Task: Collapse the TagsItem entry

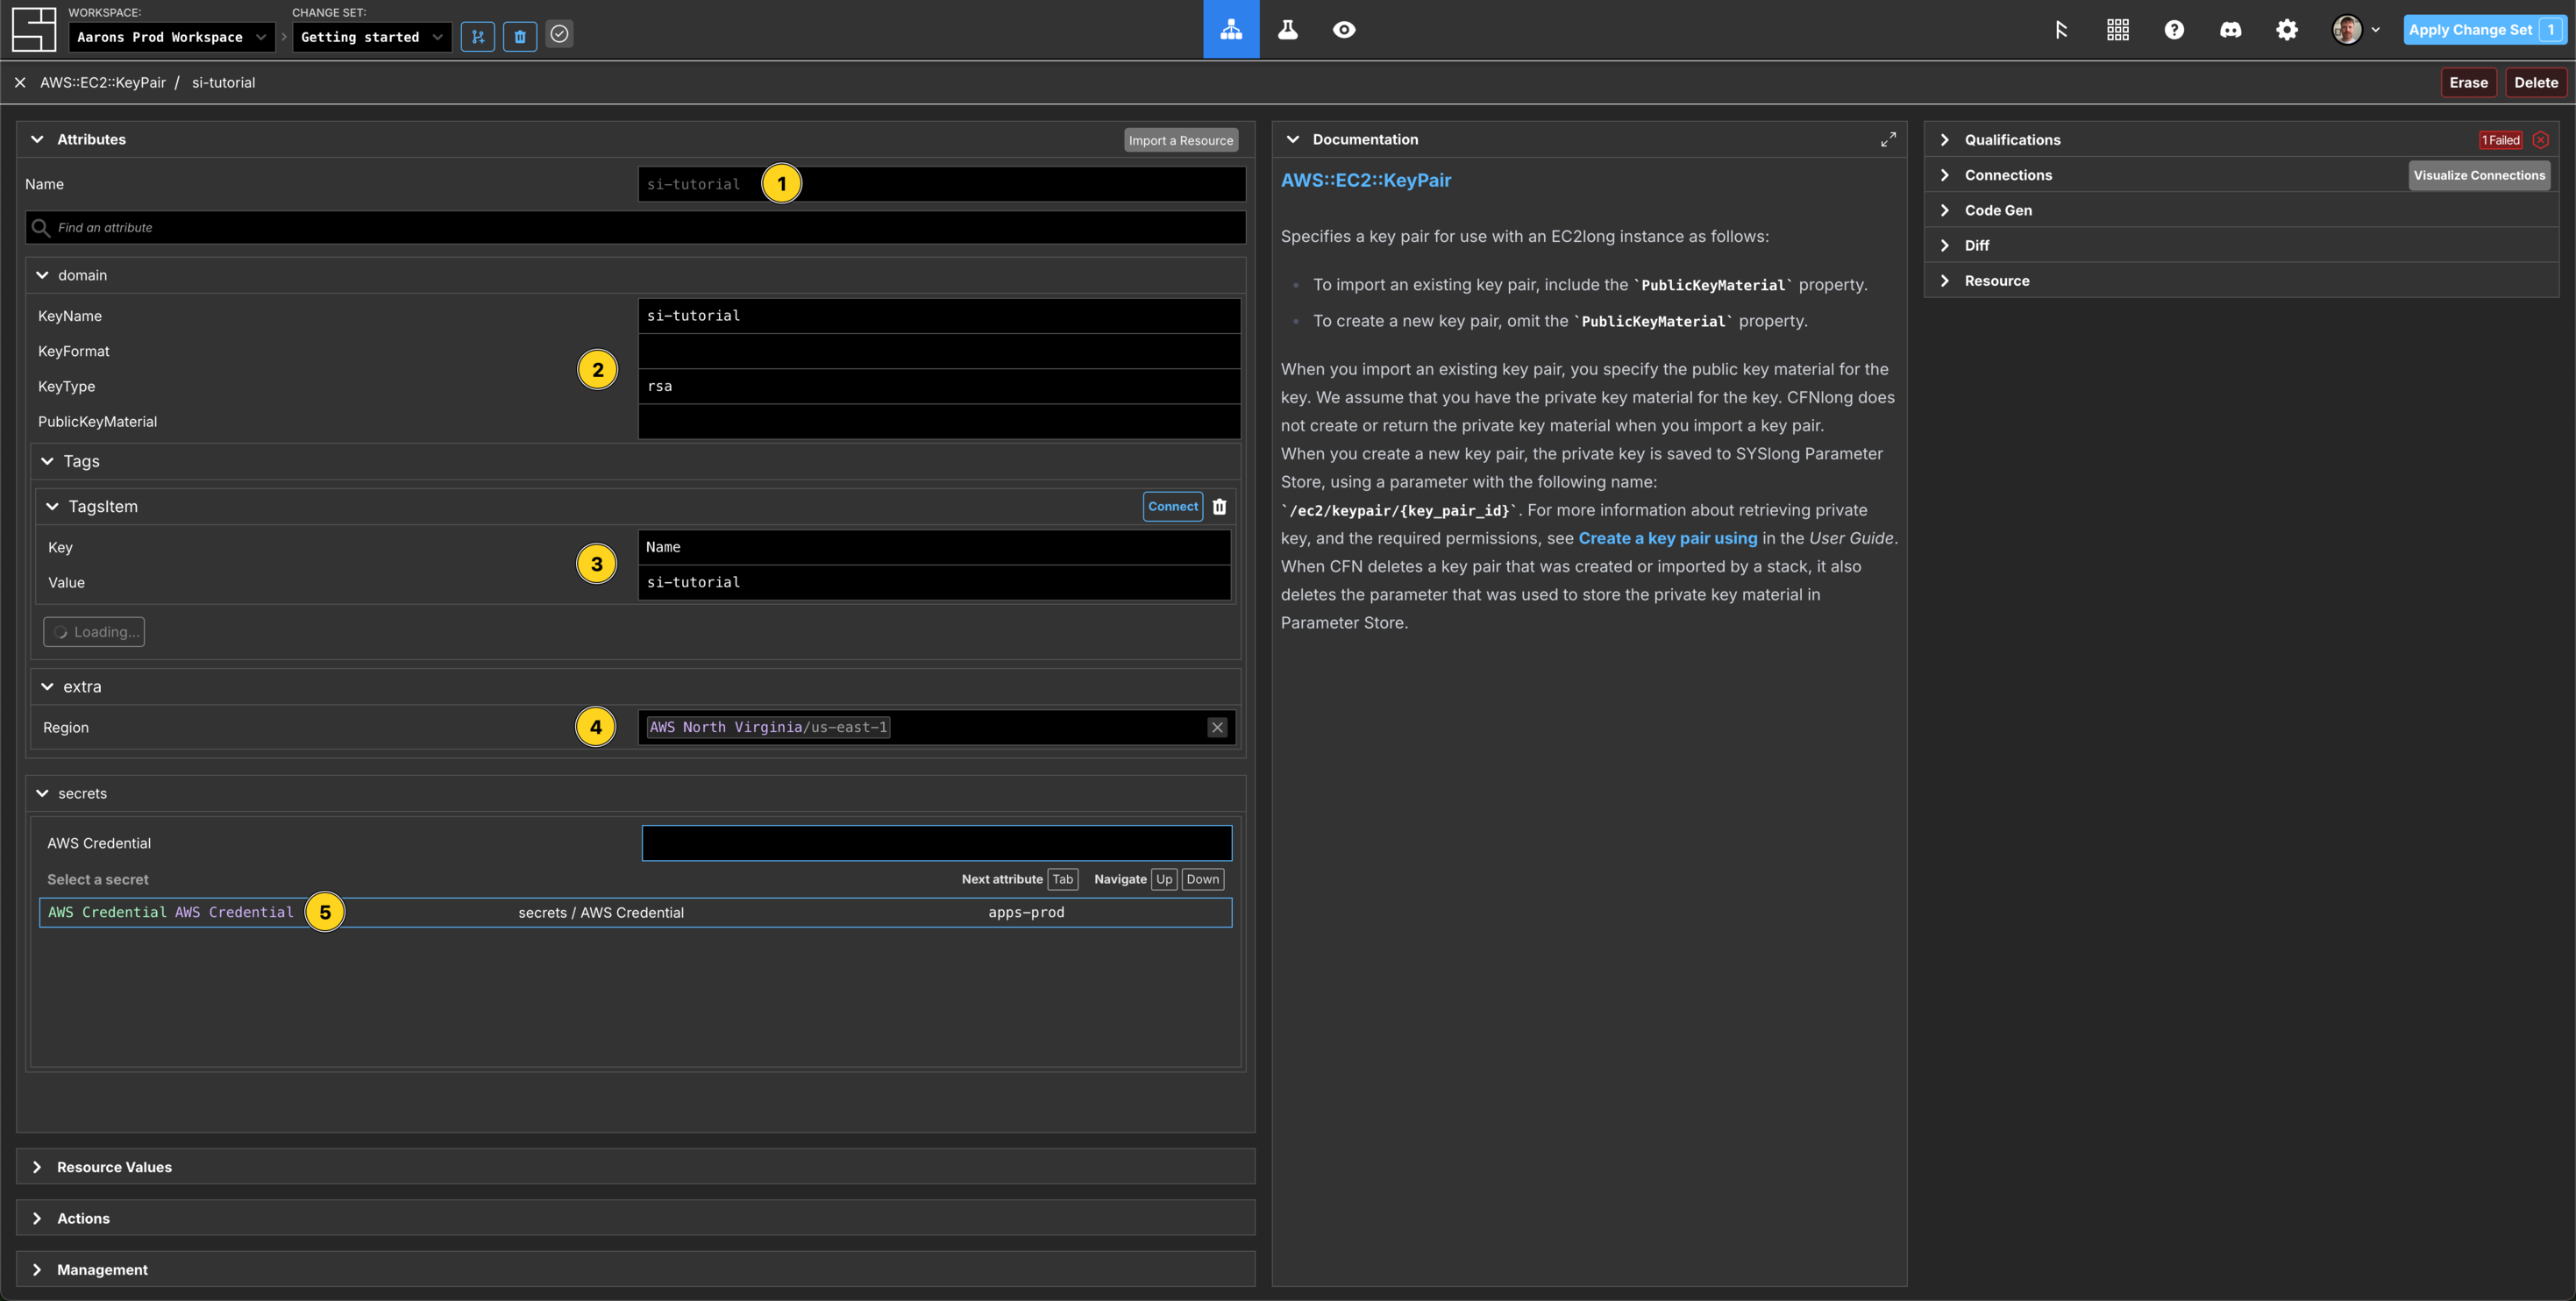Action: point(52,506)
